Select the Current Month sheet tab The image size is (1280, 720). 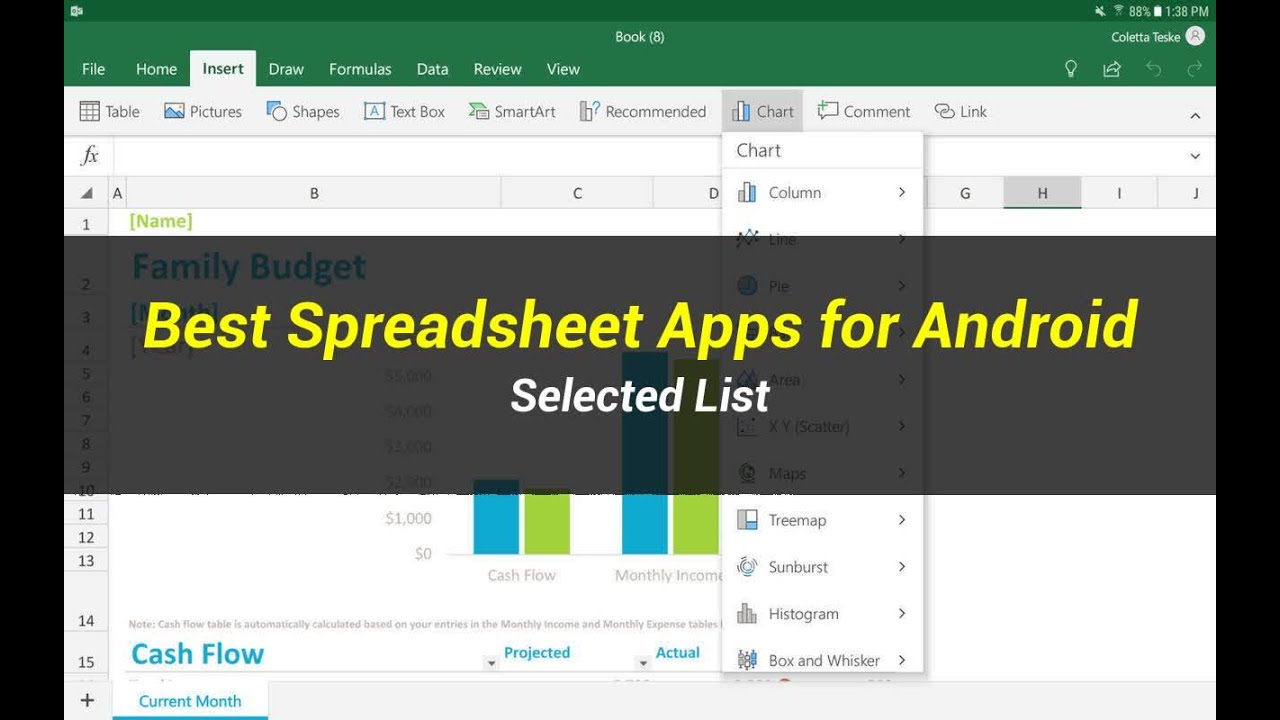190,701
